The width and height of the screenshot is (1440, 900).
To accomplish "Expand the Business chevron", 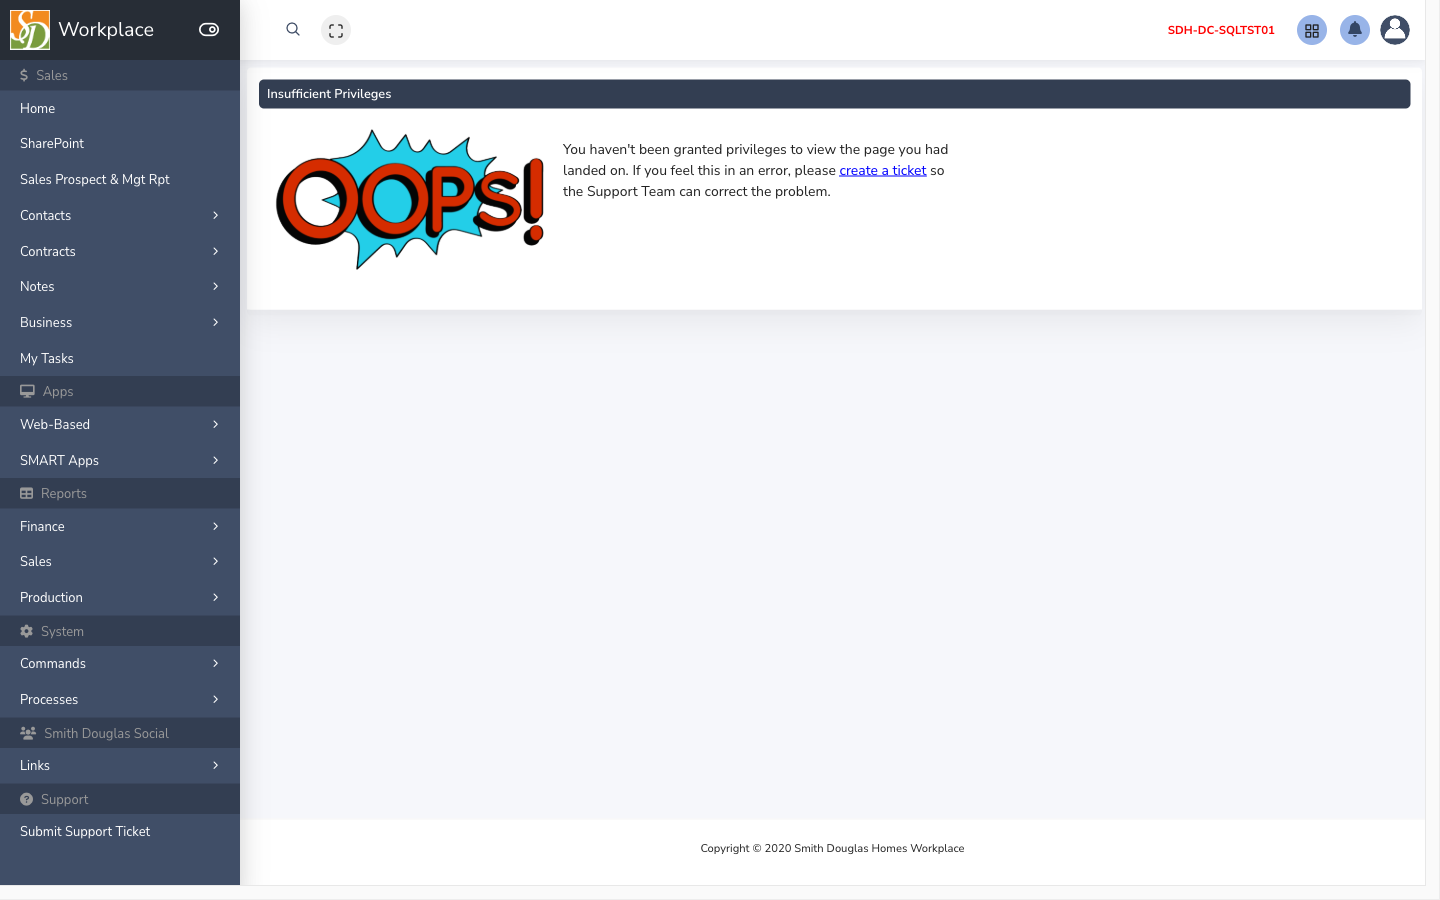I will pyautogui.click(x=215, y=322).
